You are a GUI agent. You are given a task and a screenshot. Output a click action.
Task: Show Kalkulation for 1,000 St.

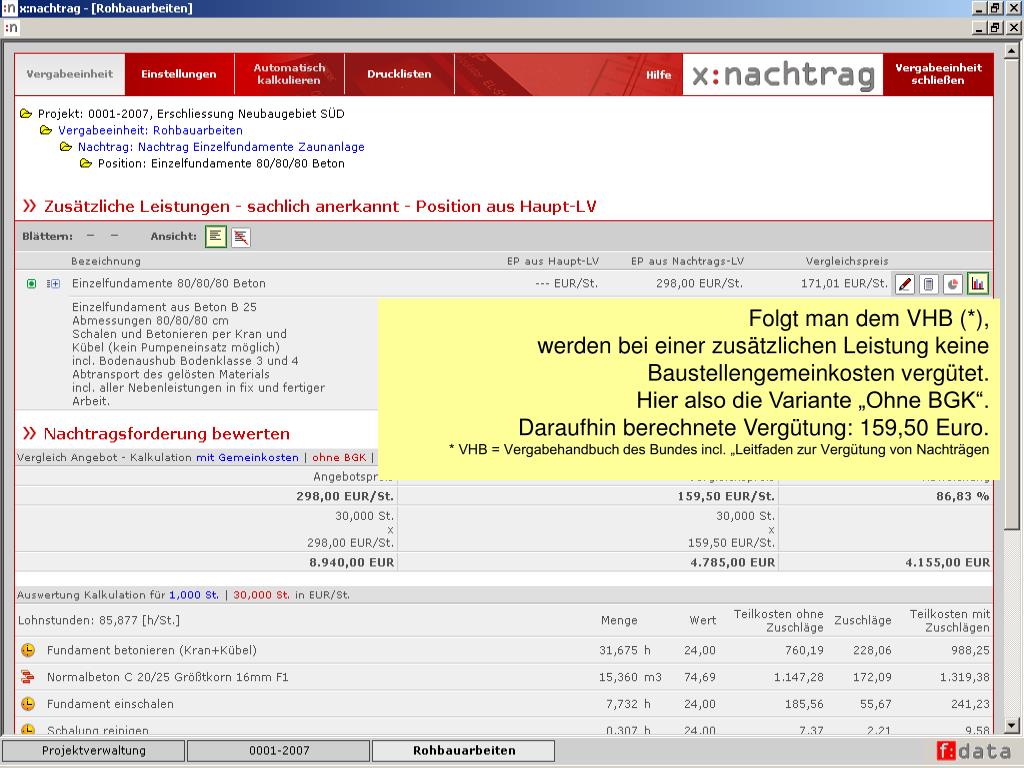coord(194,595)
